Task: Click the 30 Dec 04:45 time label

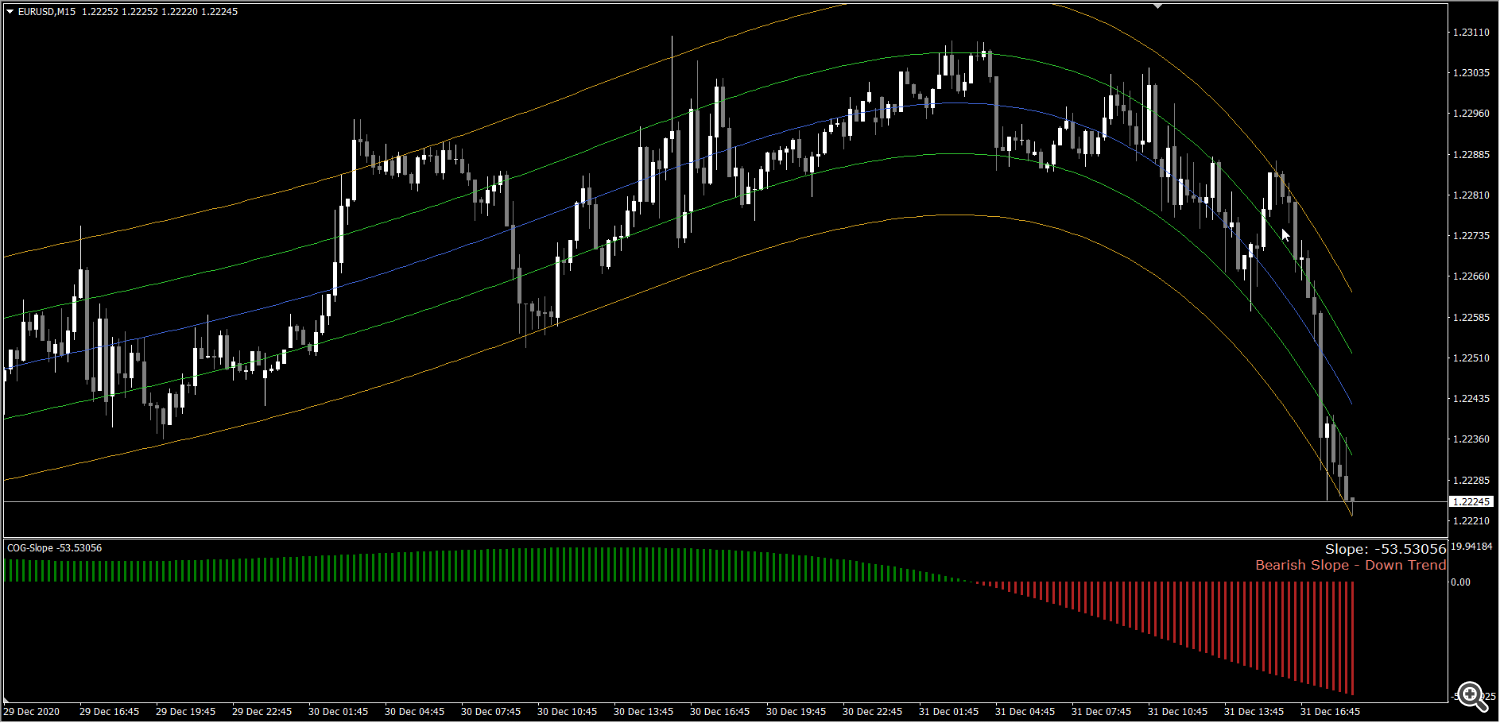Action: (415, 713)
